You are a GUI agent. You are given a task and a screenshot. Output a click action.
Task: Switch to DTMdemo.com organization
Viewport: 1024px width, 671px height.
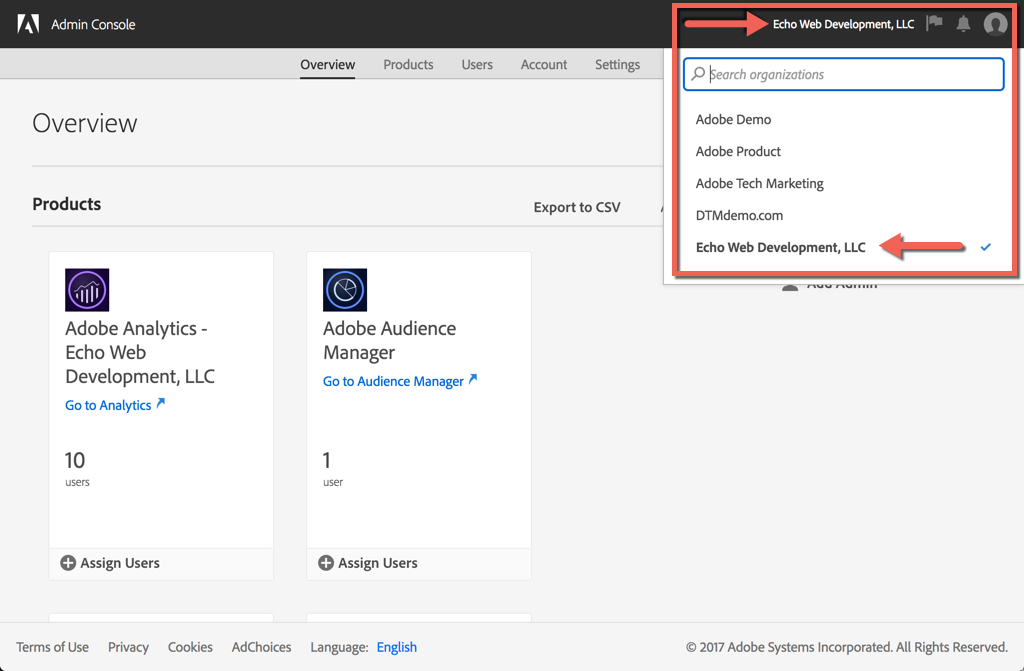739,215
